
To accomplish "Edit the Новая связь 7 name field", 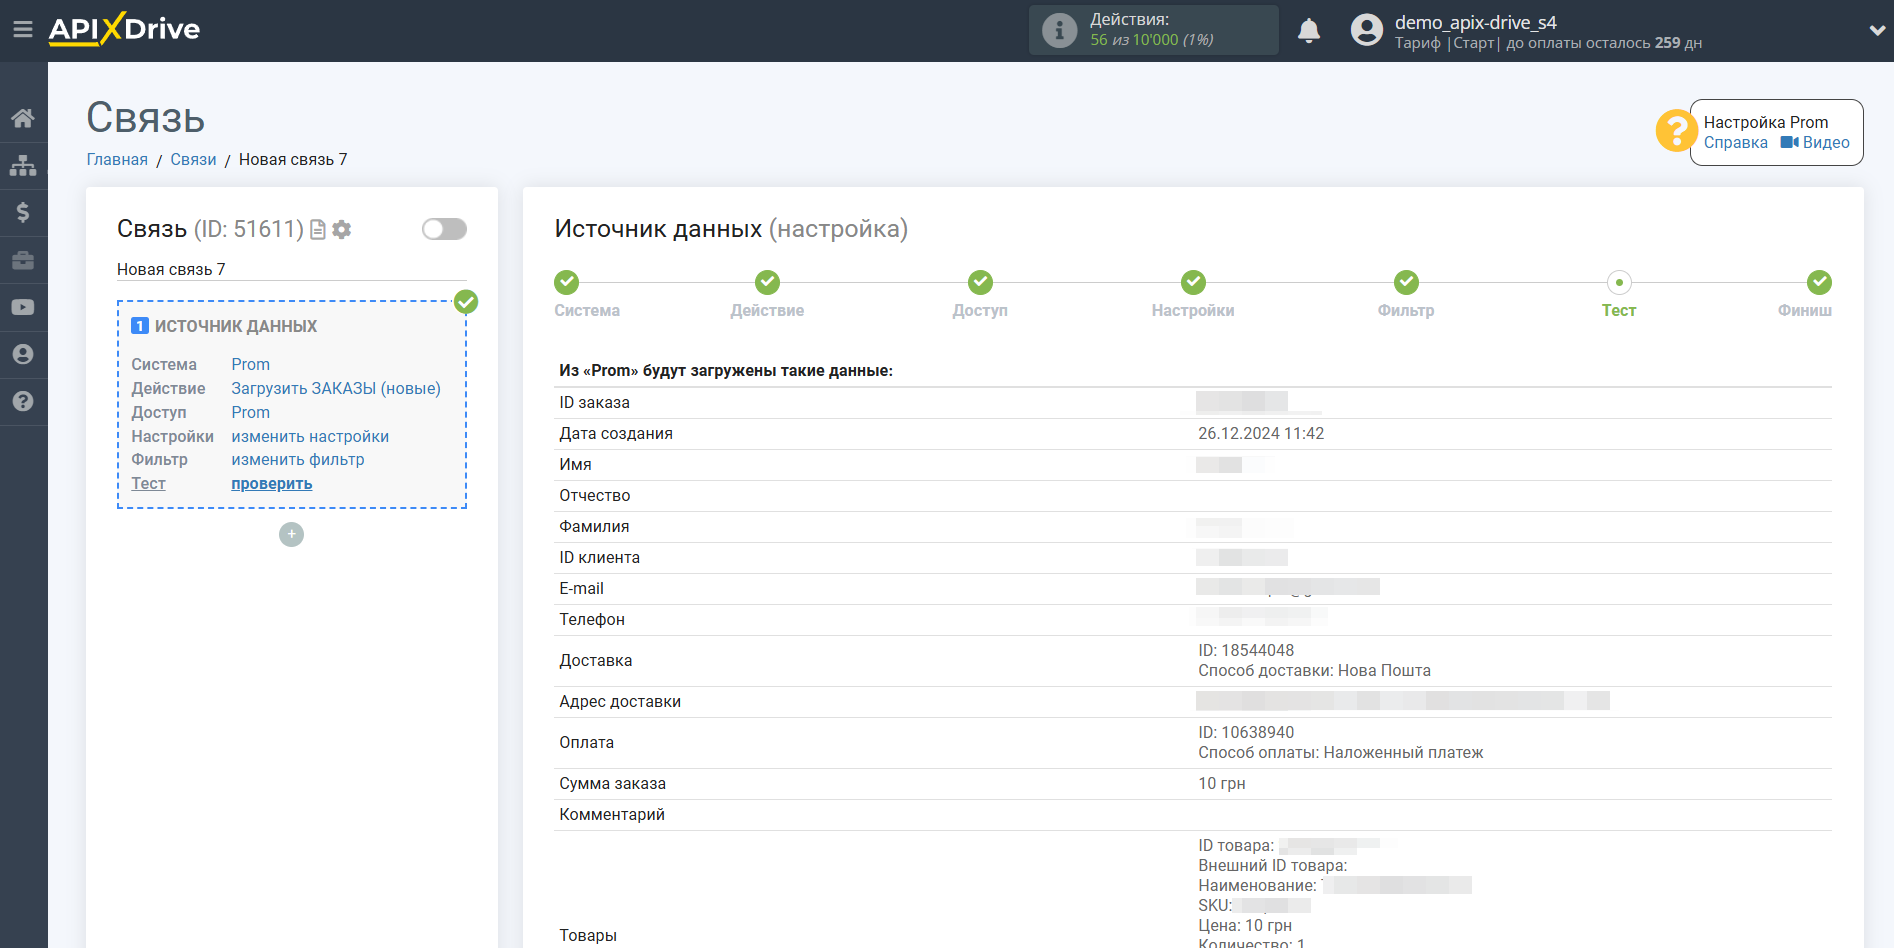I will (x=292, y=270).
